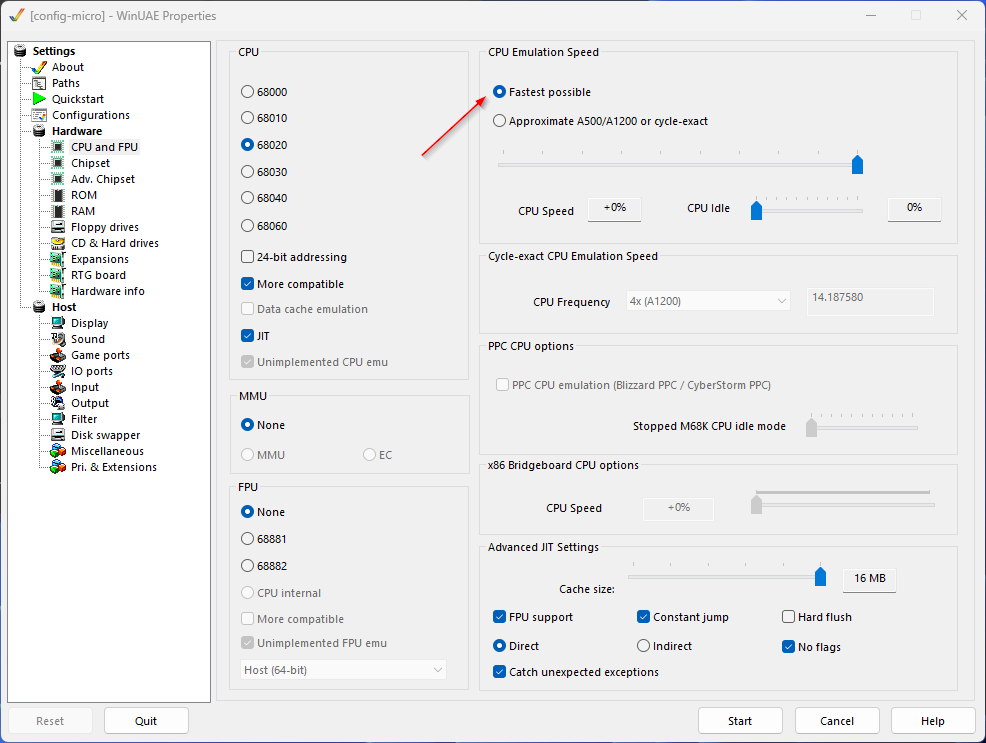Click the Expansions board icon

pyautogui.click(x=58, y=259)
